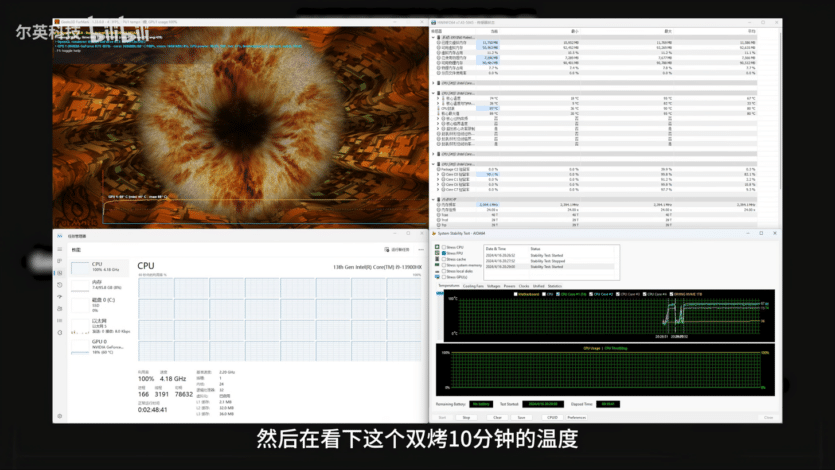Click Clear button in AIDA64
The height and width of the screenshot is (470, 835).
click(x=497, y=417)
